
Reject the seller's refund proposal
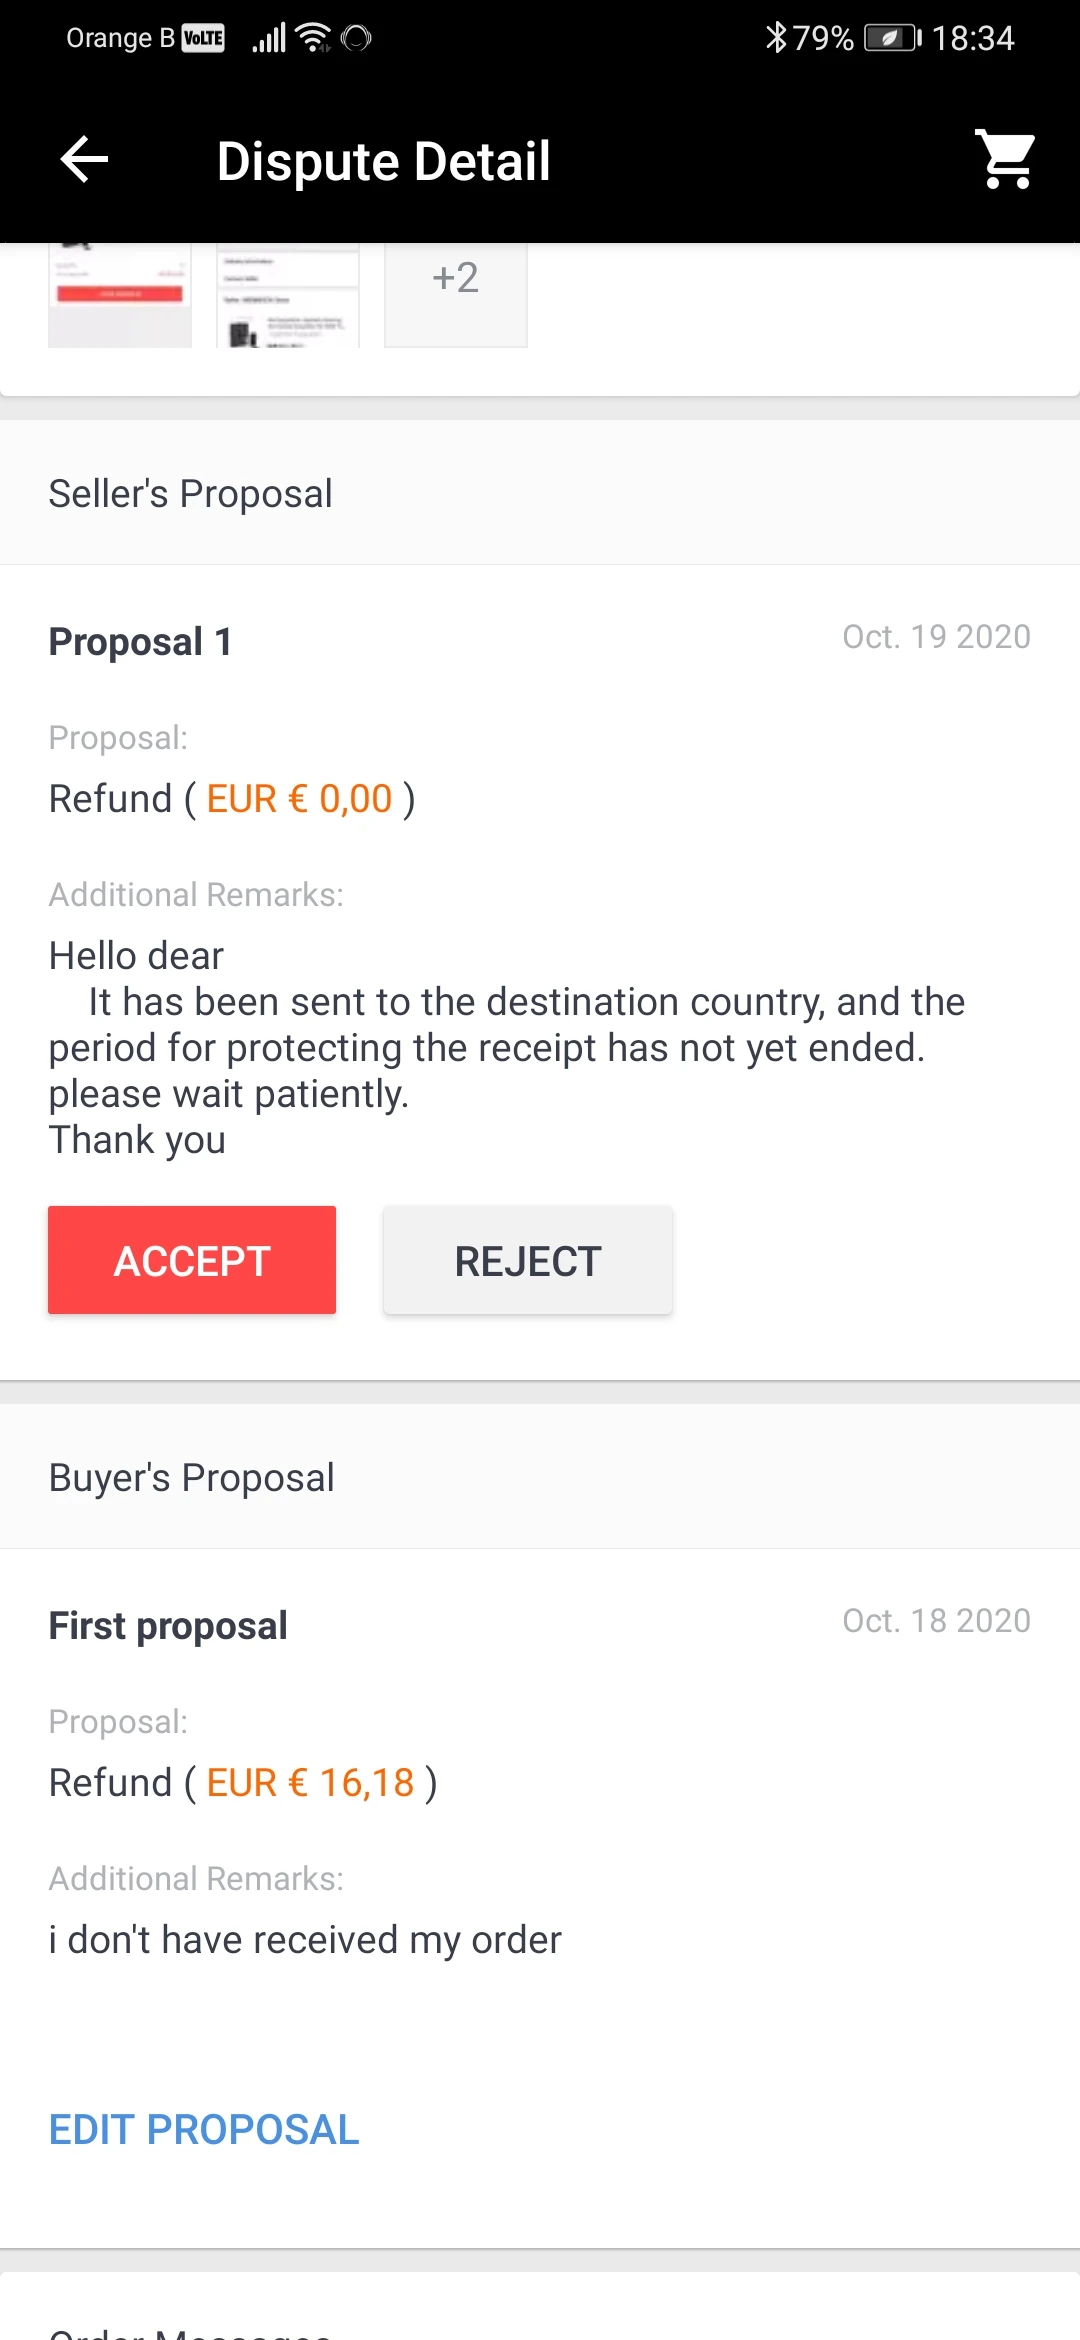click(x=528, y=1260)
